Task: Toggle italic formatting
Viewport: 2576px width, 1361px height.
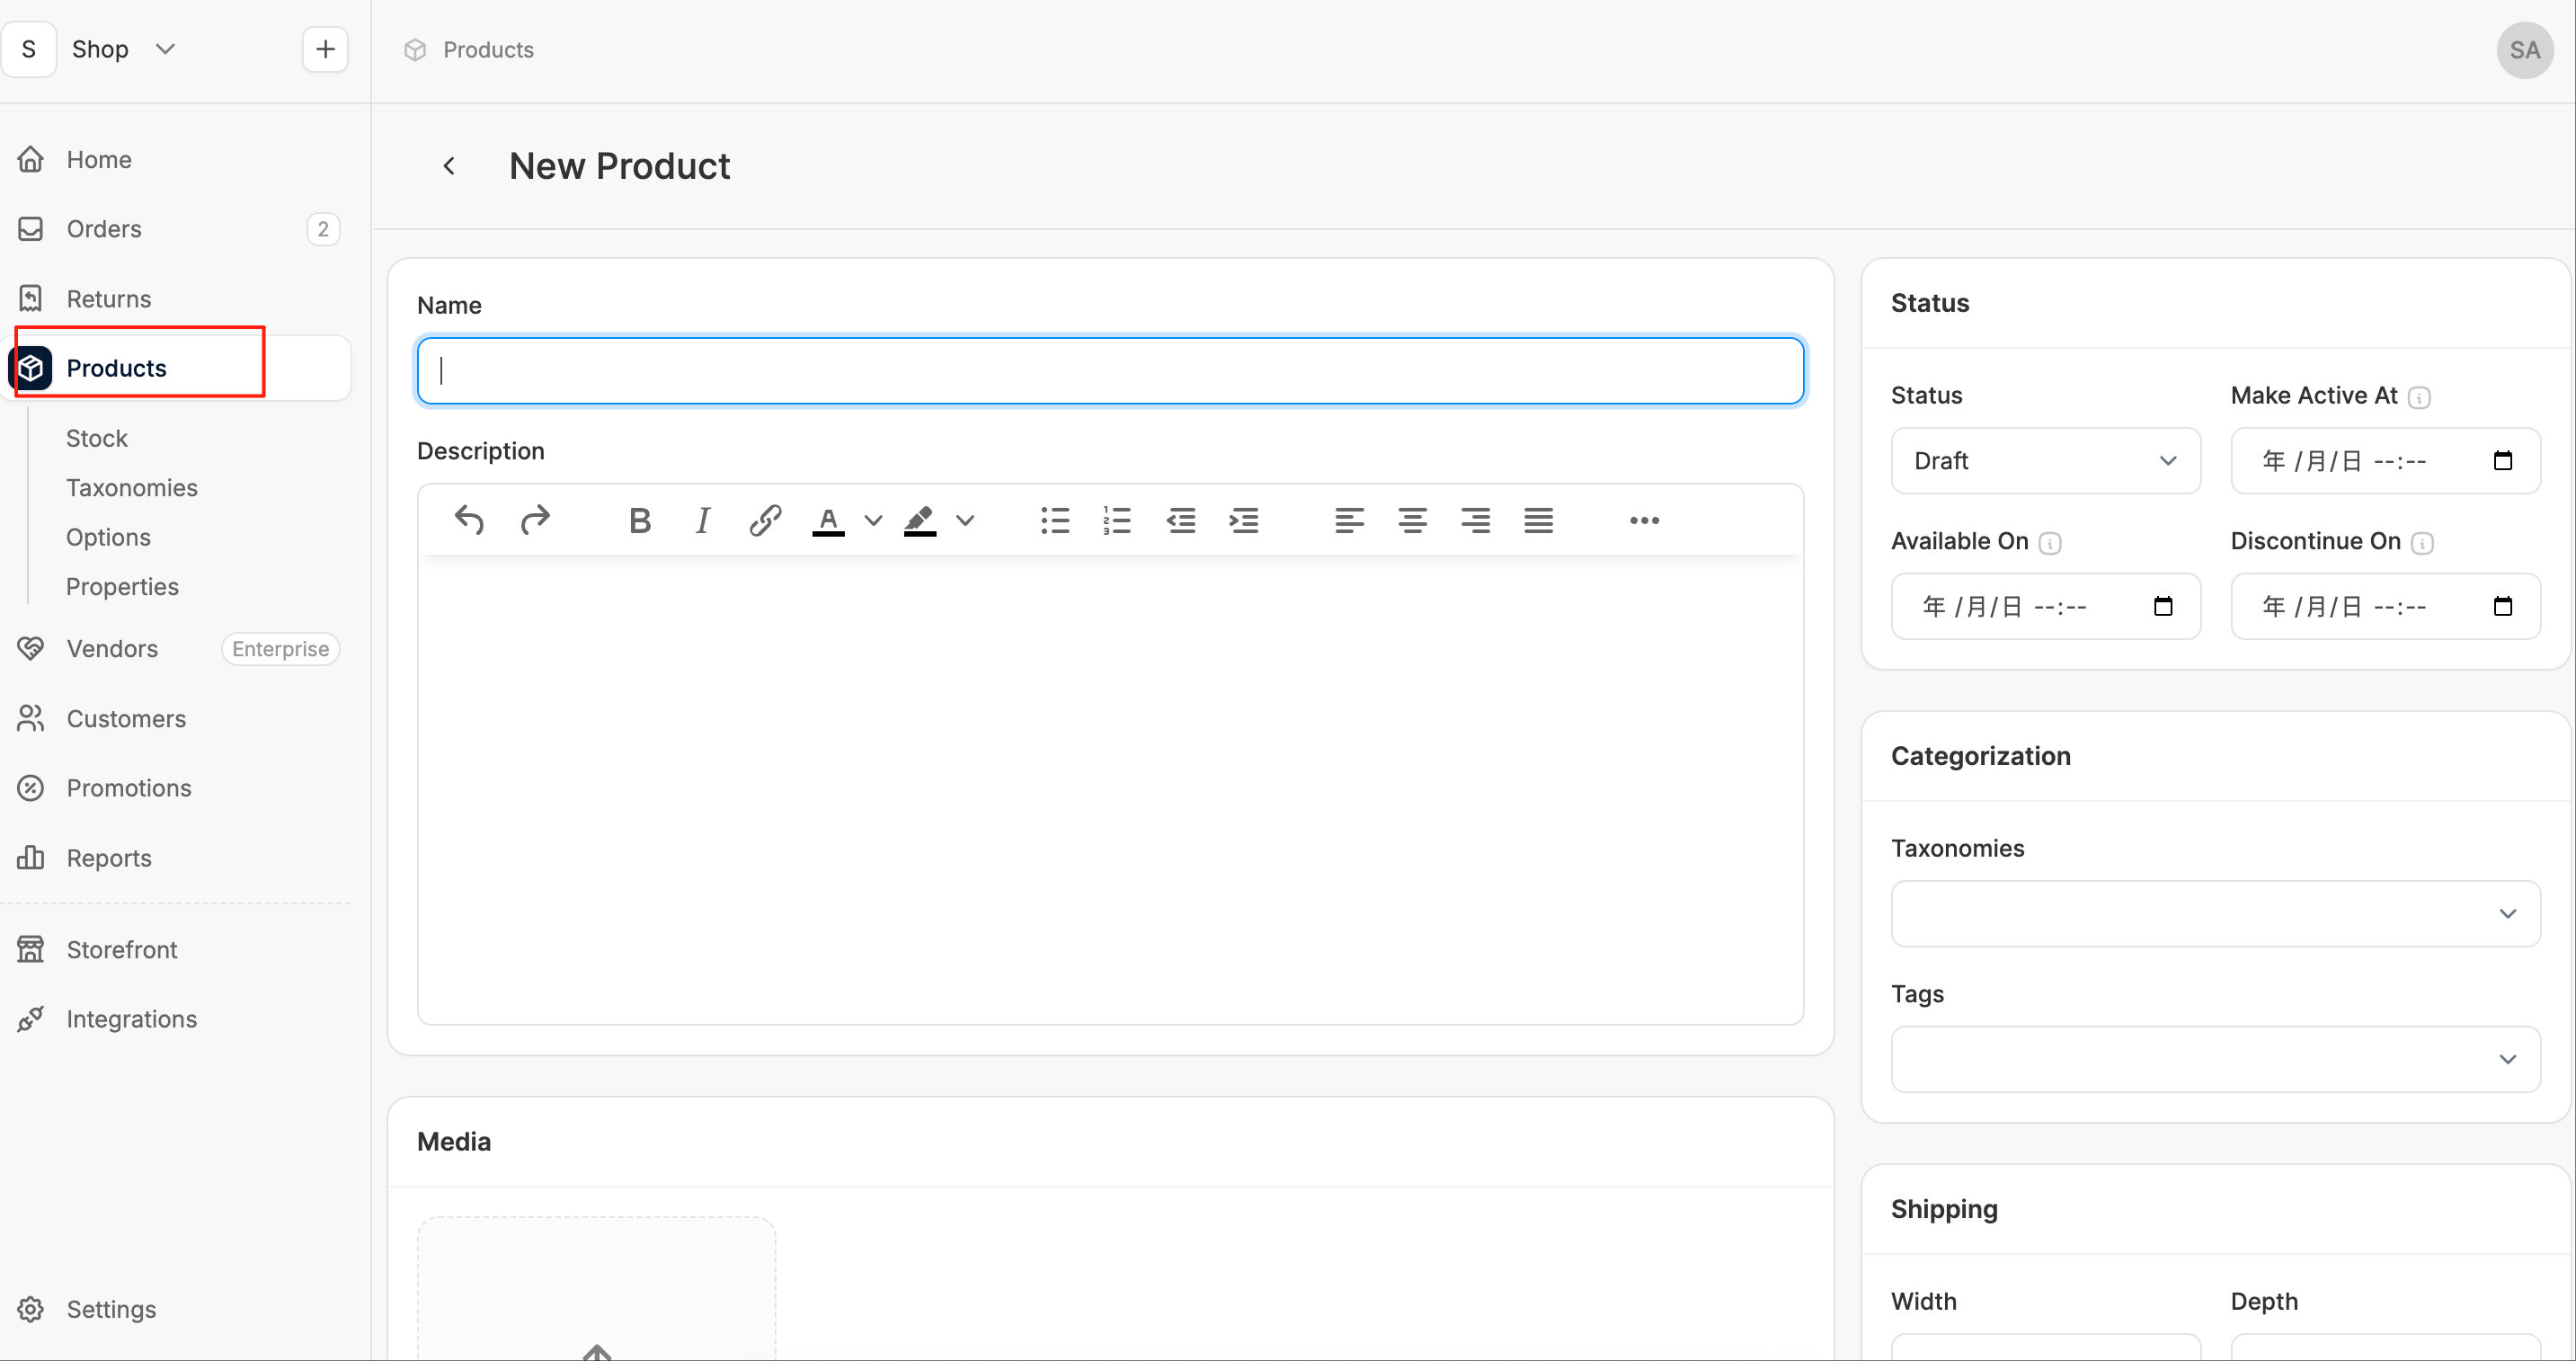Action: (x=703, y=520)
